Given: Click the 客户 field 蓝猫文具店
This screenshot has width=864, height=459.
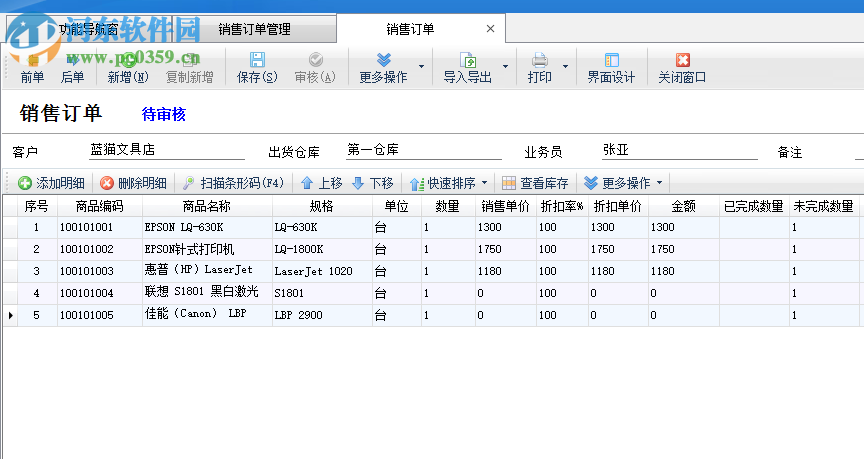Looking at the screenshot, I should (x=166, y=150).
